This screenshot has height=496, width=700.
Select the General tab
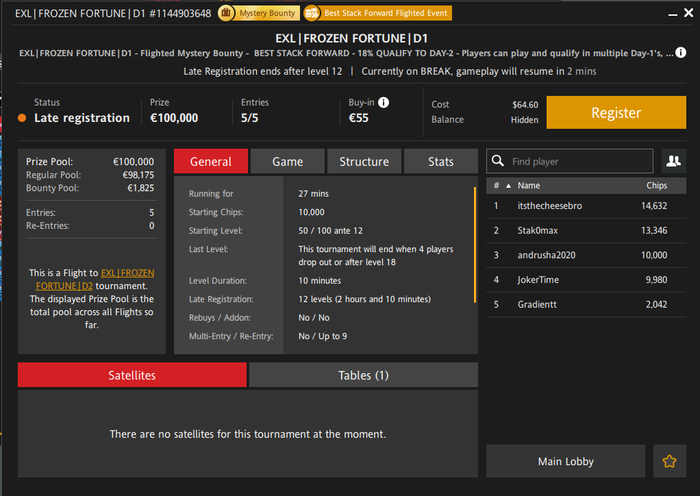coord(211,161)
